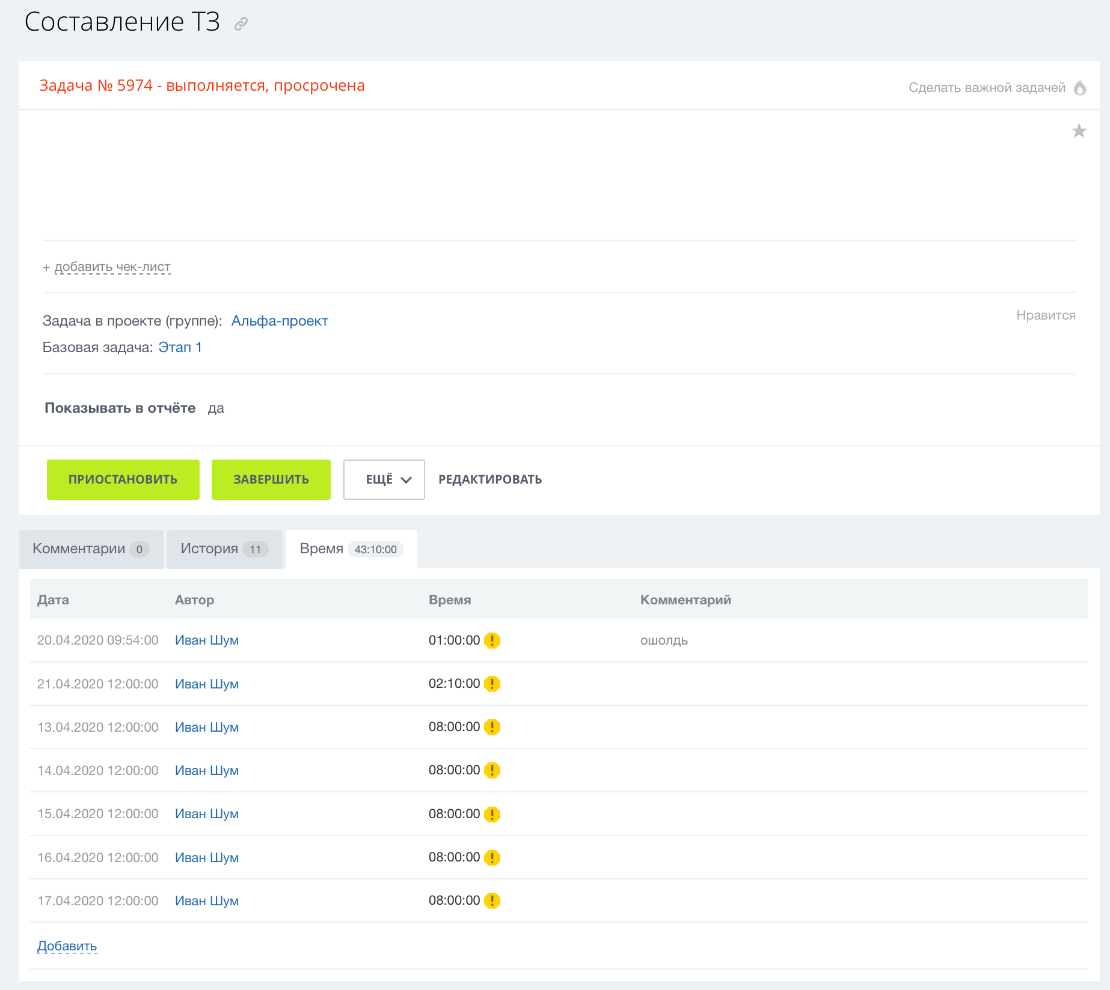Click warning icon on the 02:10:00 time entry

(492, 684)
